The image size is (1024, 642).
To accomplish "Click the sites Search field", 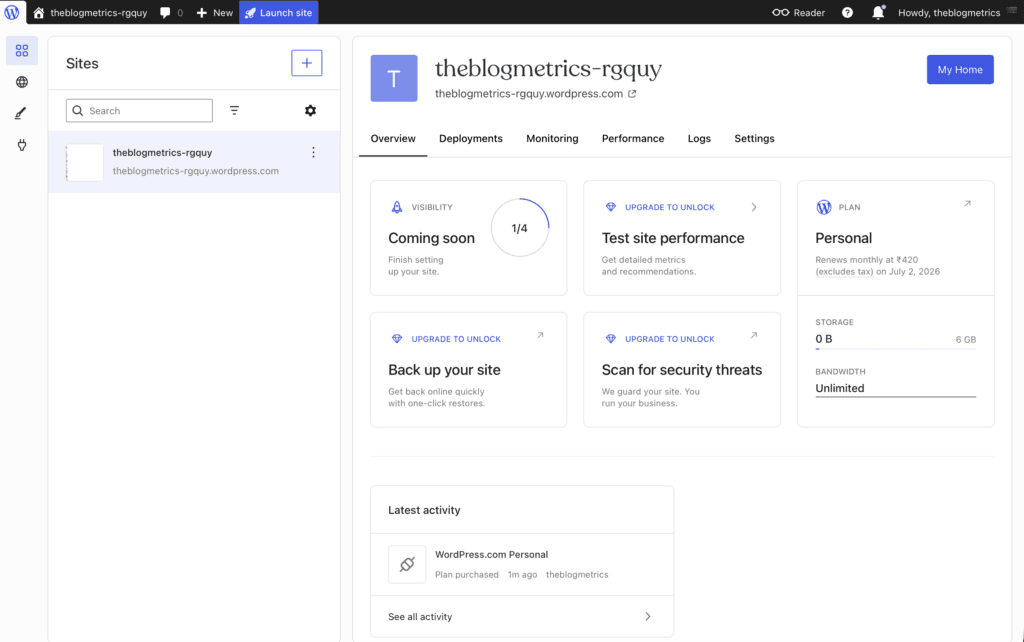I will click(139, 110).
